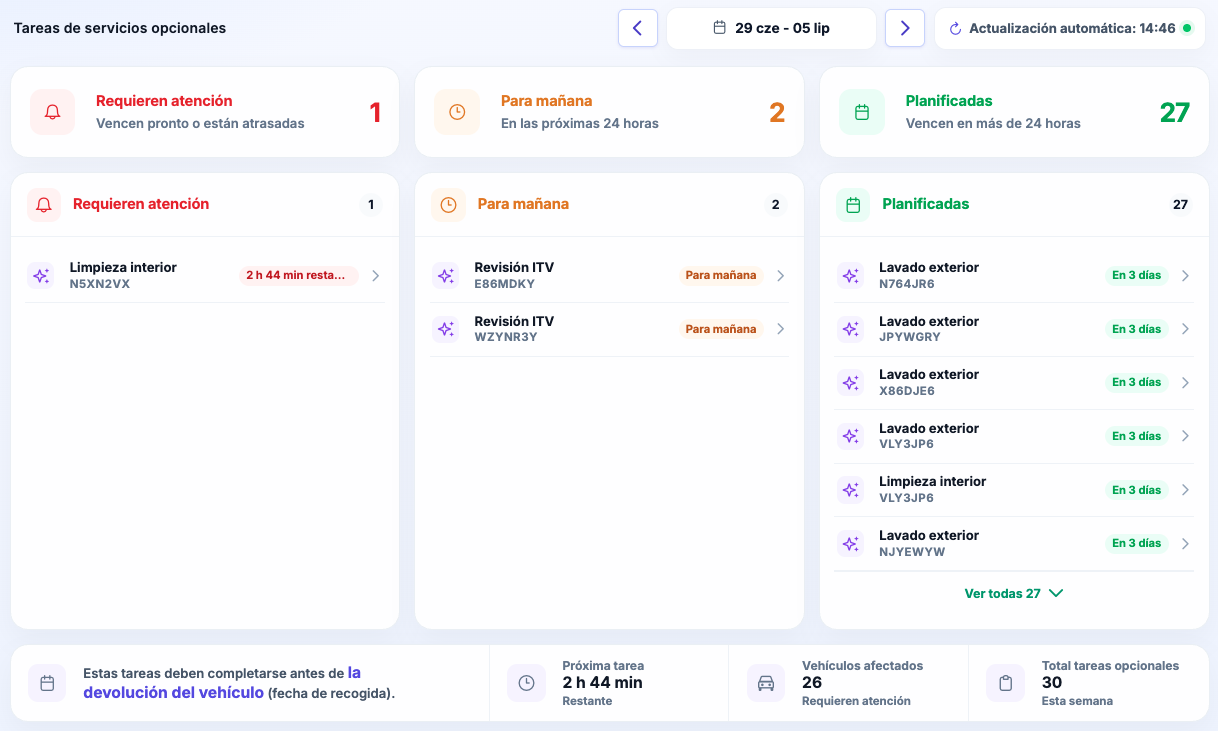Click sparkle icon of Limpieza interior VLY3JP6
1218x731 pixels.
point(850,490)
